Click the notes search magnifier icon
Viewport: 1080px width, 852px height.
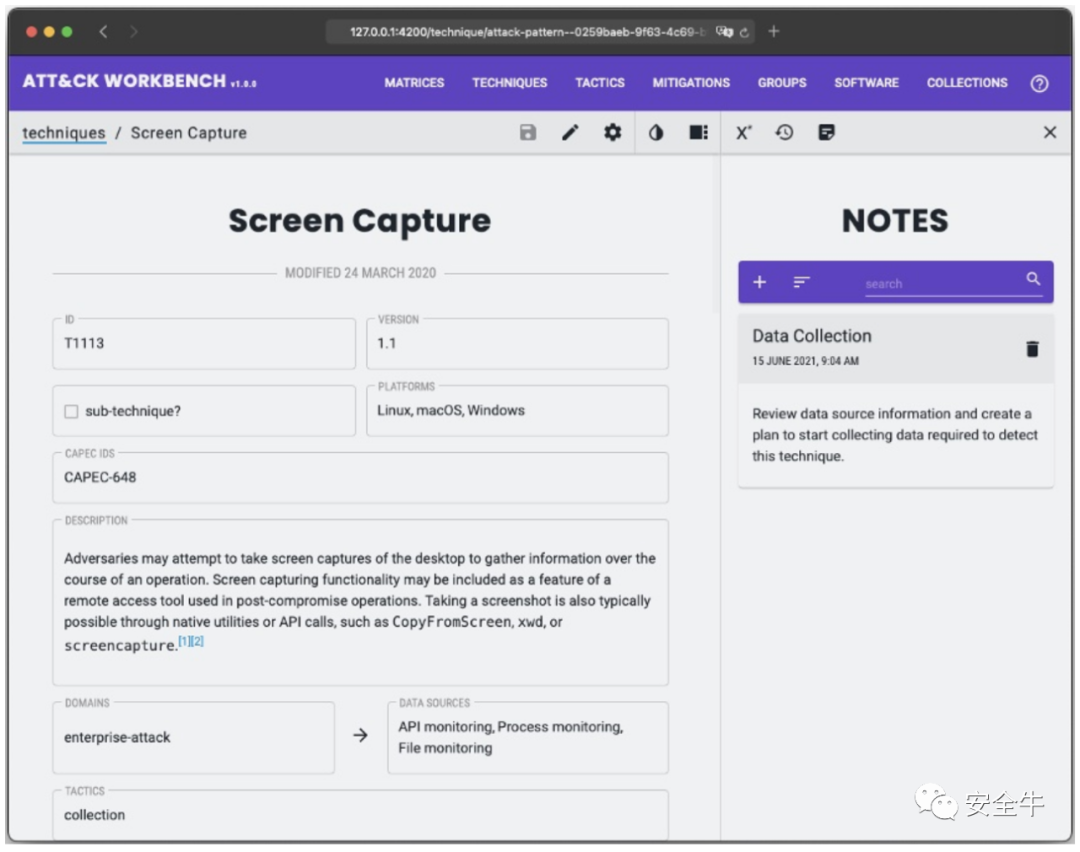[x=1033, y=279]
